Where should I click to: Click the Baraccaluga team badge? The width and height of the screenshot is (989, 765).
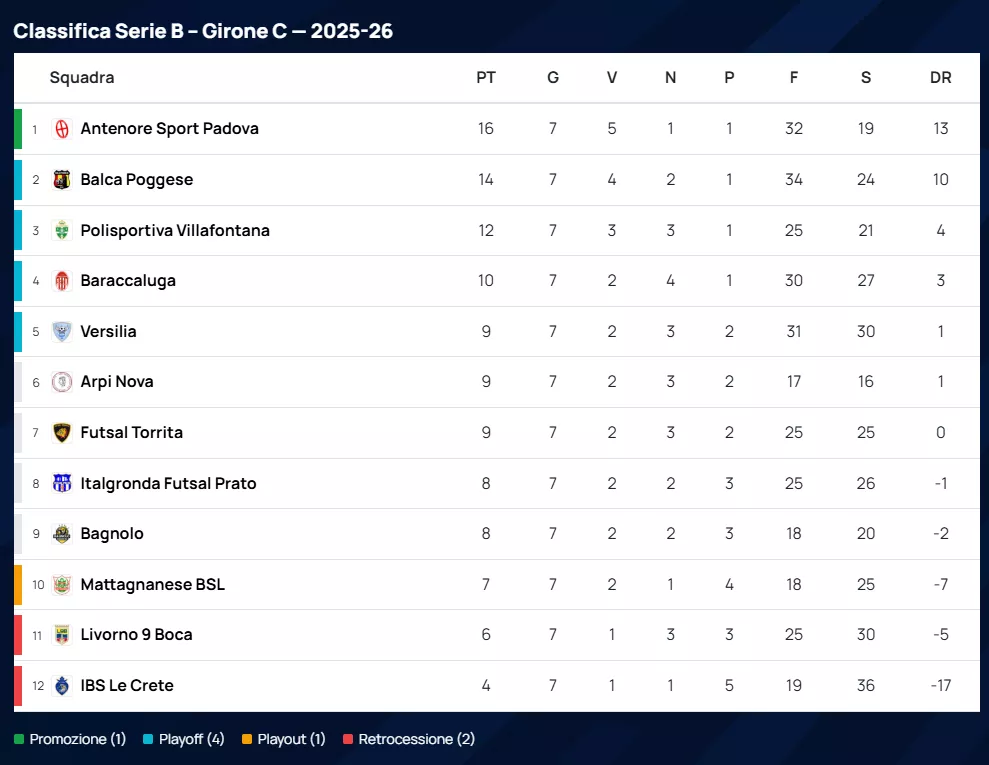62,281
